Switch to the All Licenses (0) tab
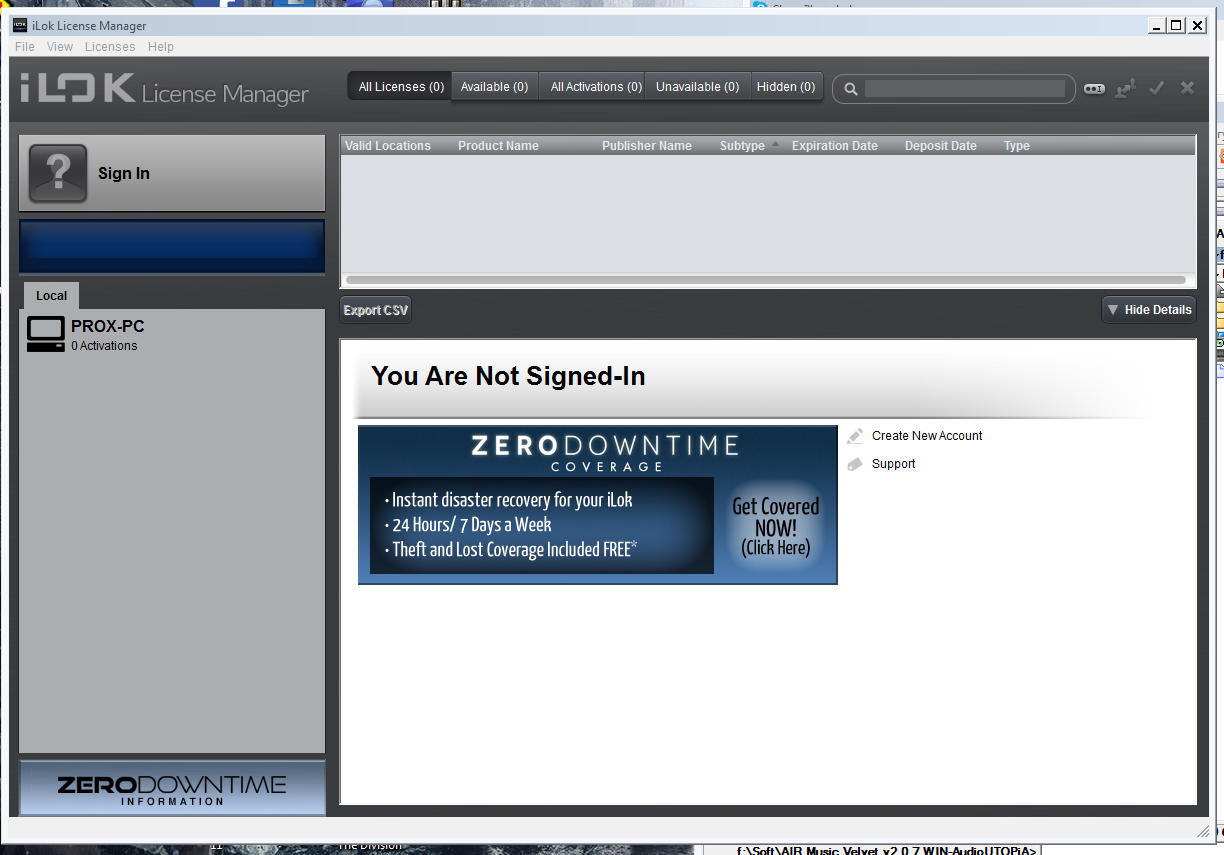The height and width of the screenshot is (855, 1224). (x=401, y=87)
